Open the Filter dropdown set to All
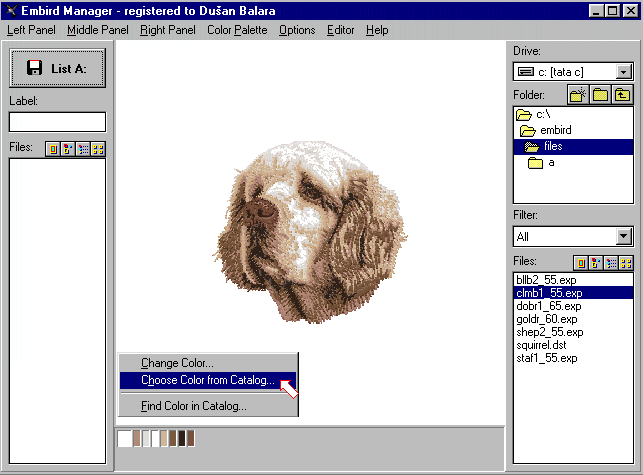This screenshot has width=643, height=475. click(573, 237)
